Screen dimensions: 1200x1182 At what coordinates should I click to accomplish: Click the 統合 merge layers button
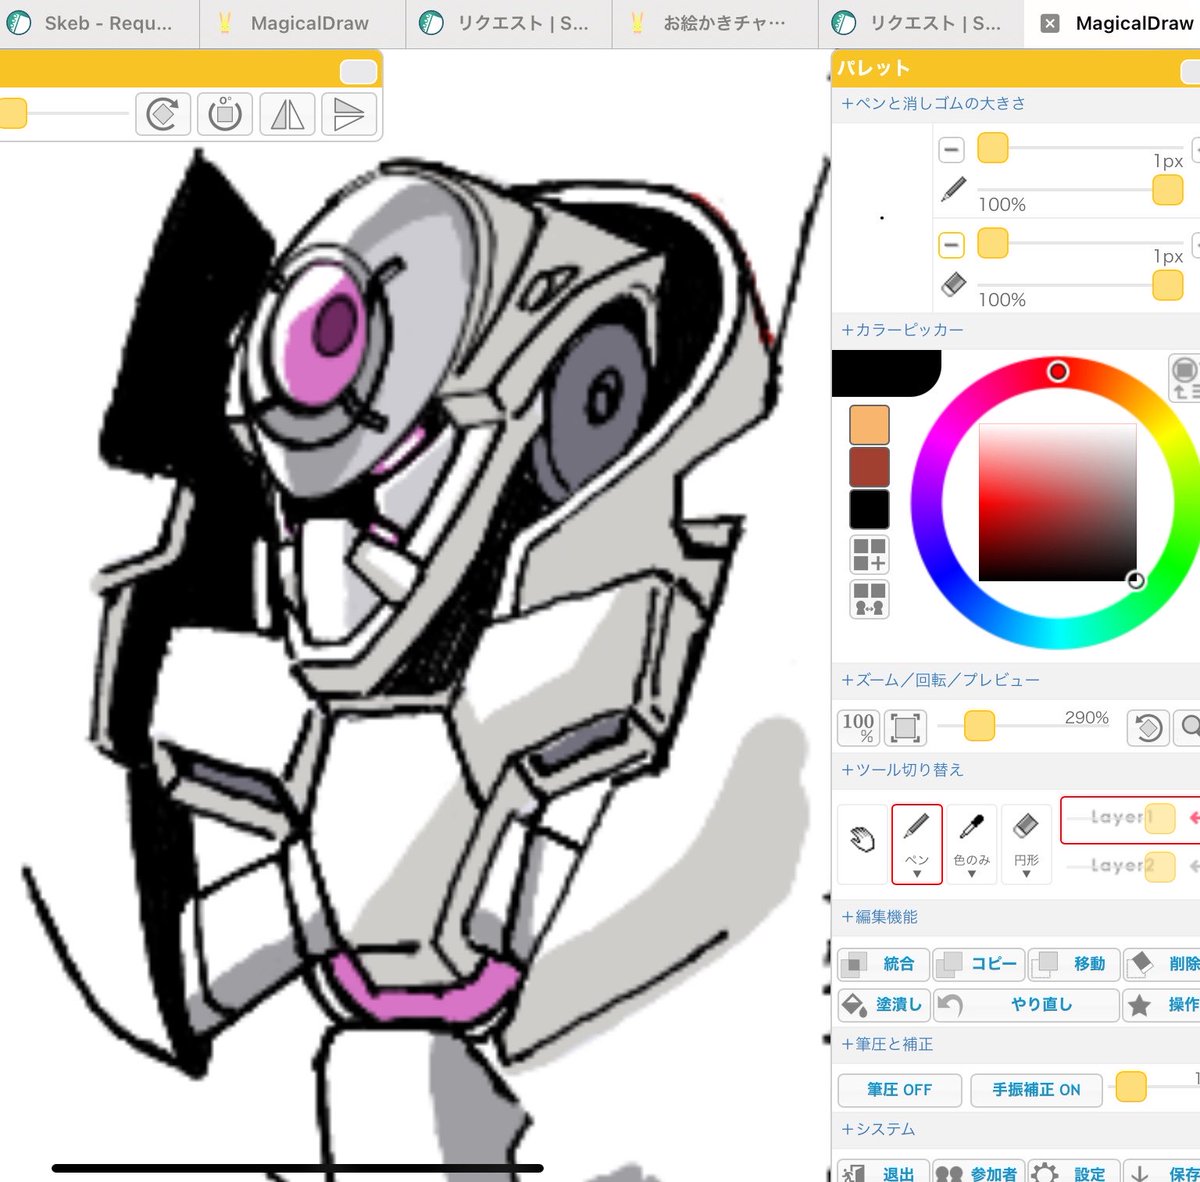[883, 964]
